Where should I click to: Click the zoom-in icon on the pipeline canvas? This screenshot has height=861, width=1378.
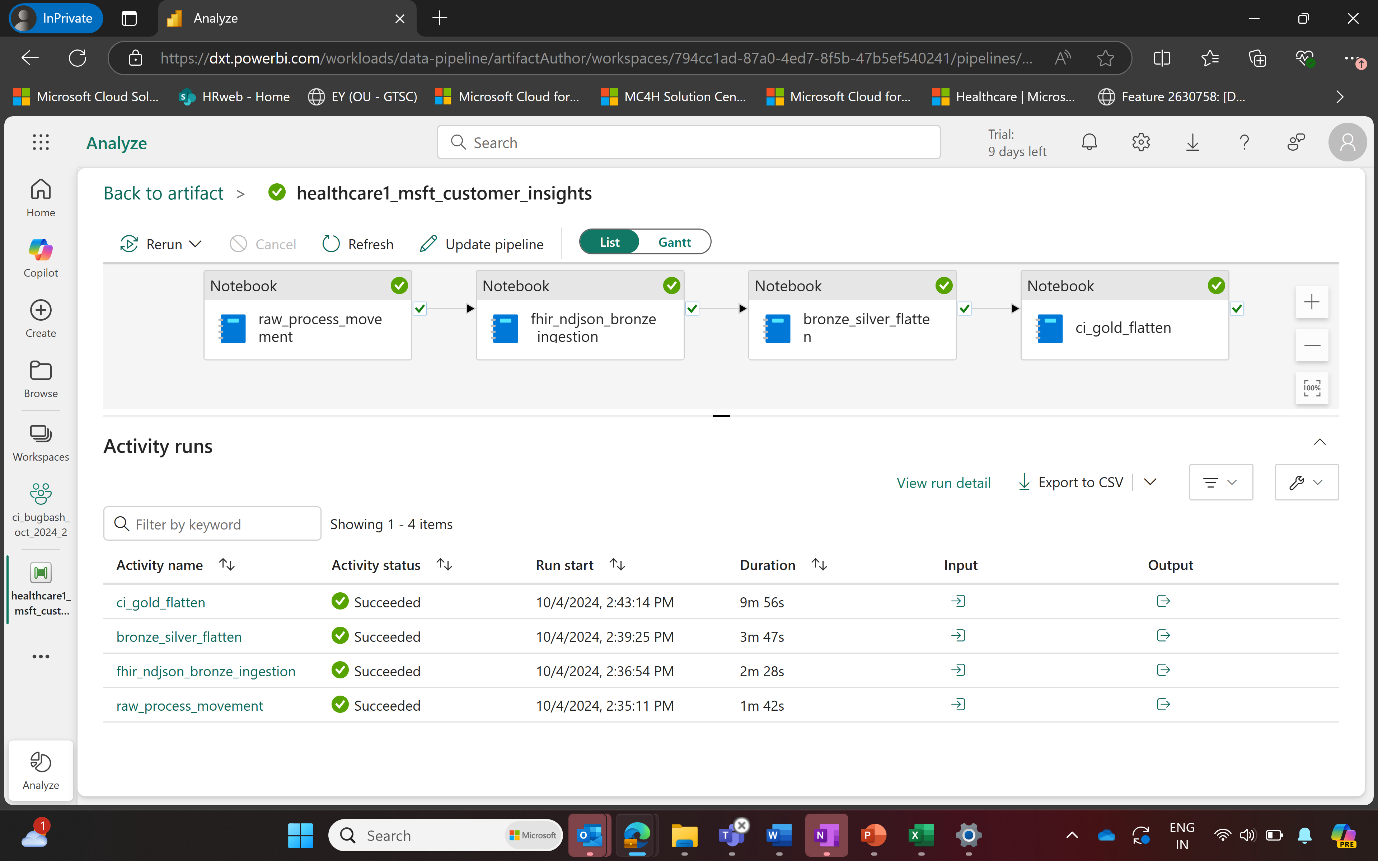(1311, 301)
